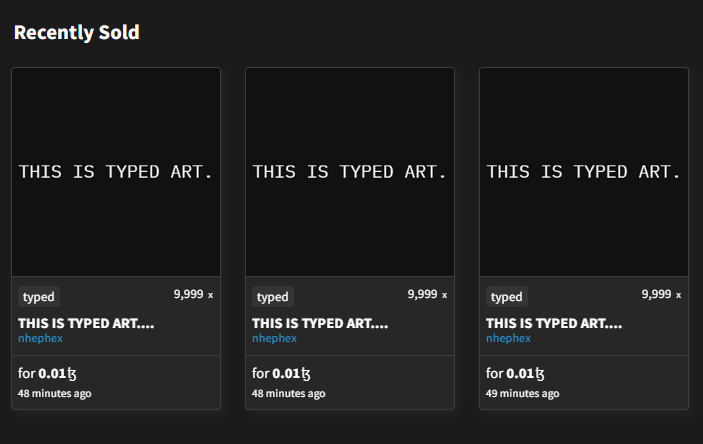Open nhephex link on the 49-minutes-ago card
Screen dimensions: 703x444
[508, 338]
